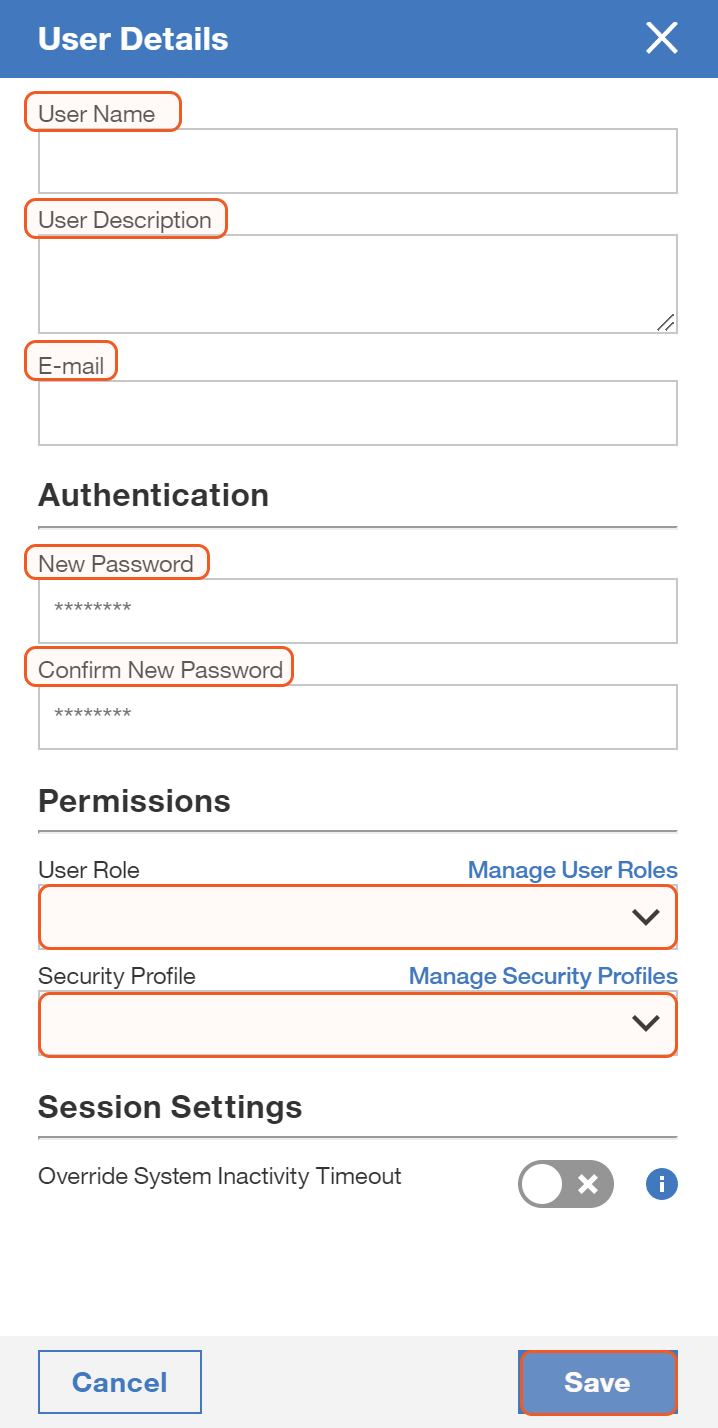Focus the User Name text field

pyautogui.click(x=357, y=161)
